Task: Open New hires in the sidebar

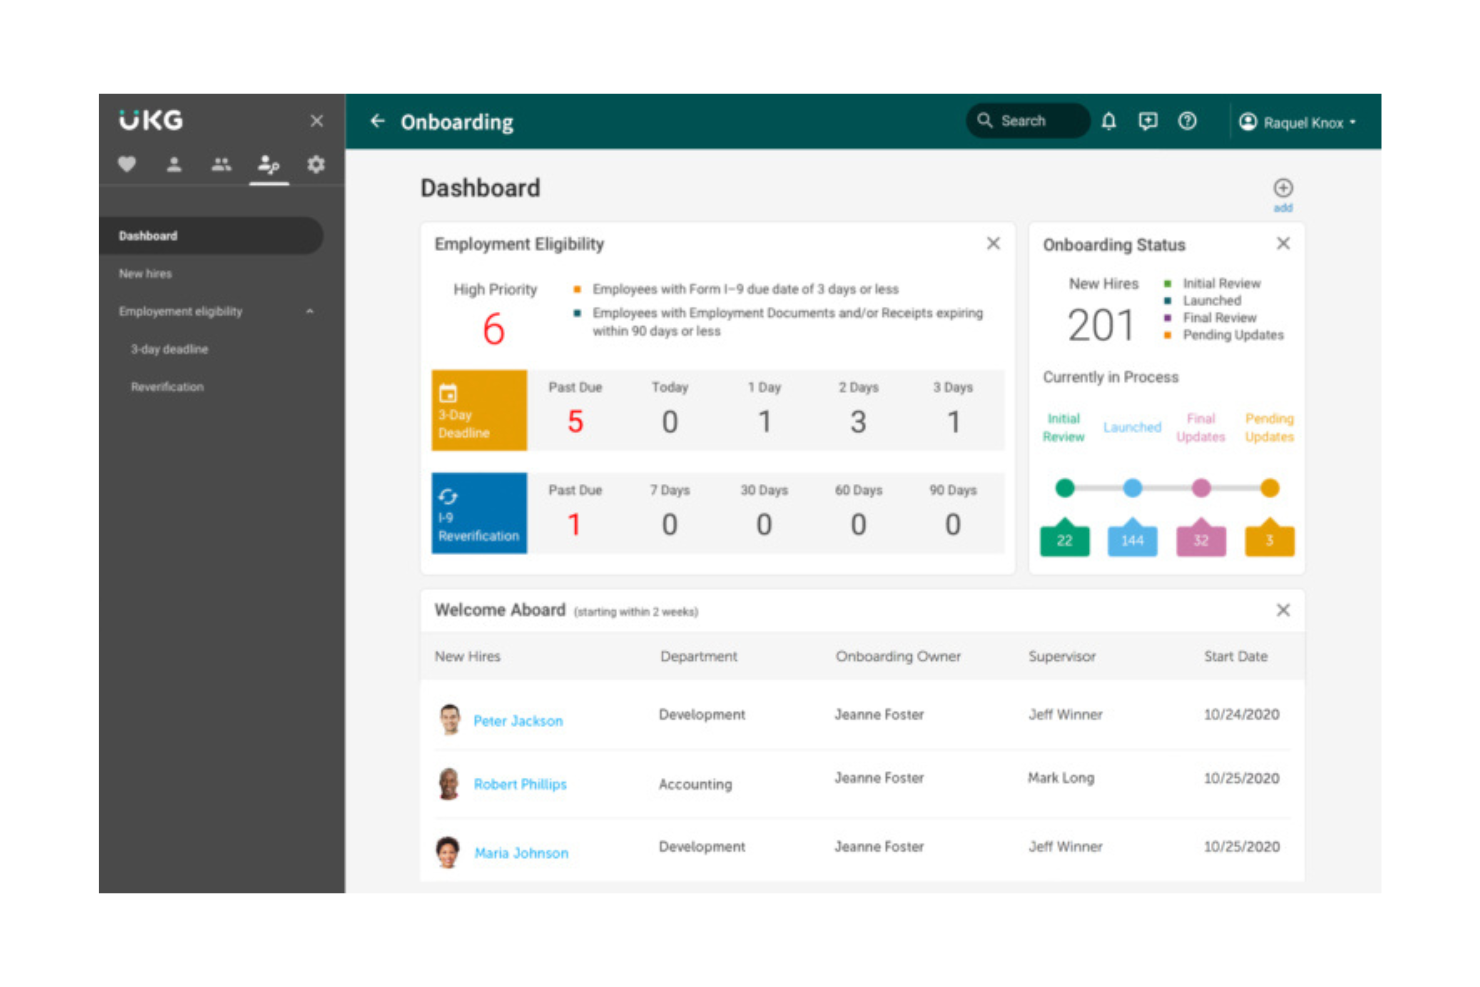Action: coord(145,274)
